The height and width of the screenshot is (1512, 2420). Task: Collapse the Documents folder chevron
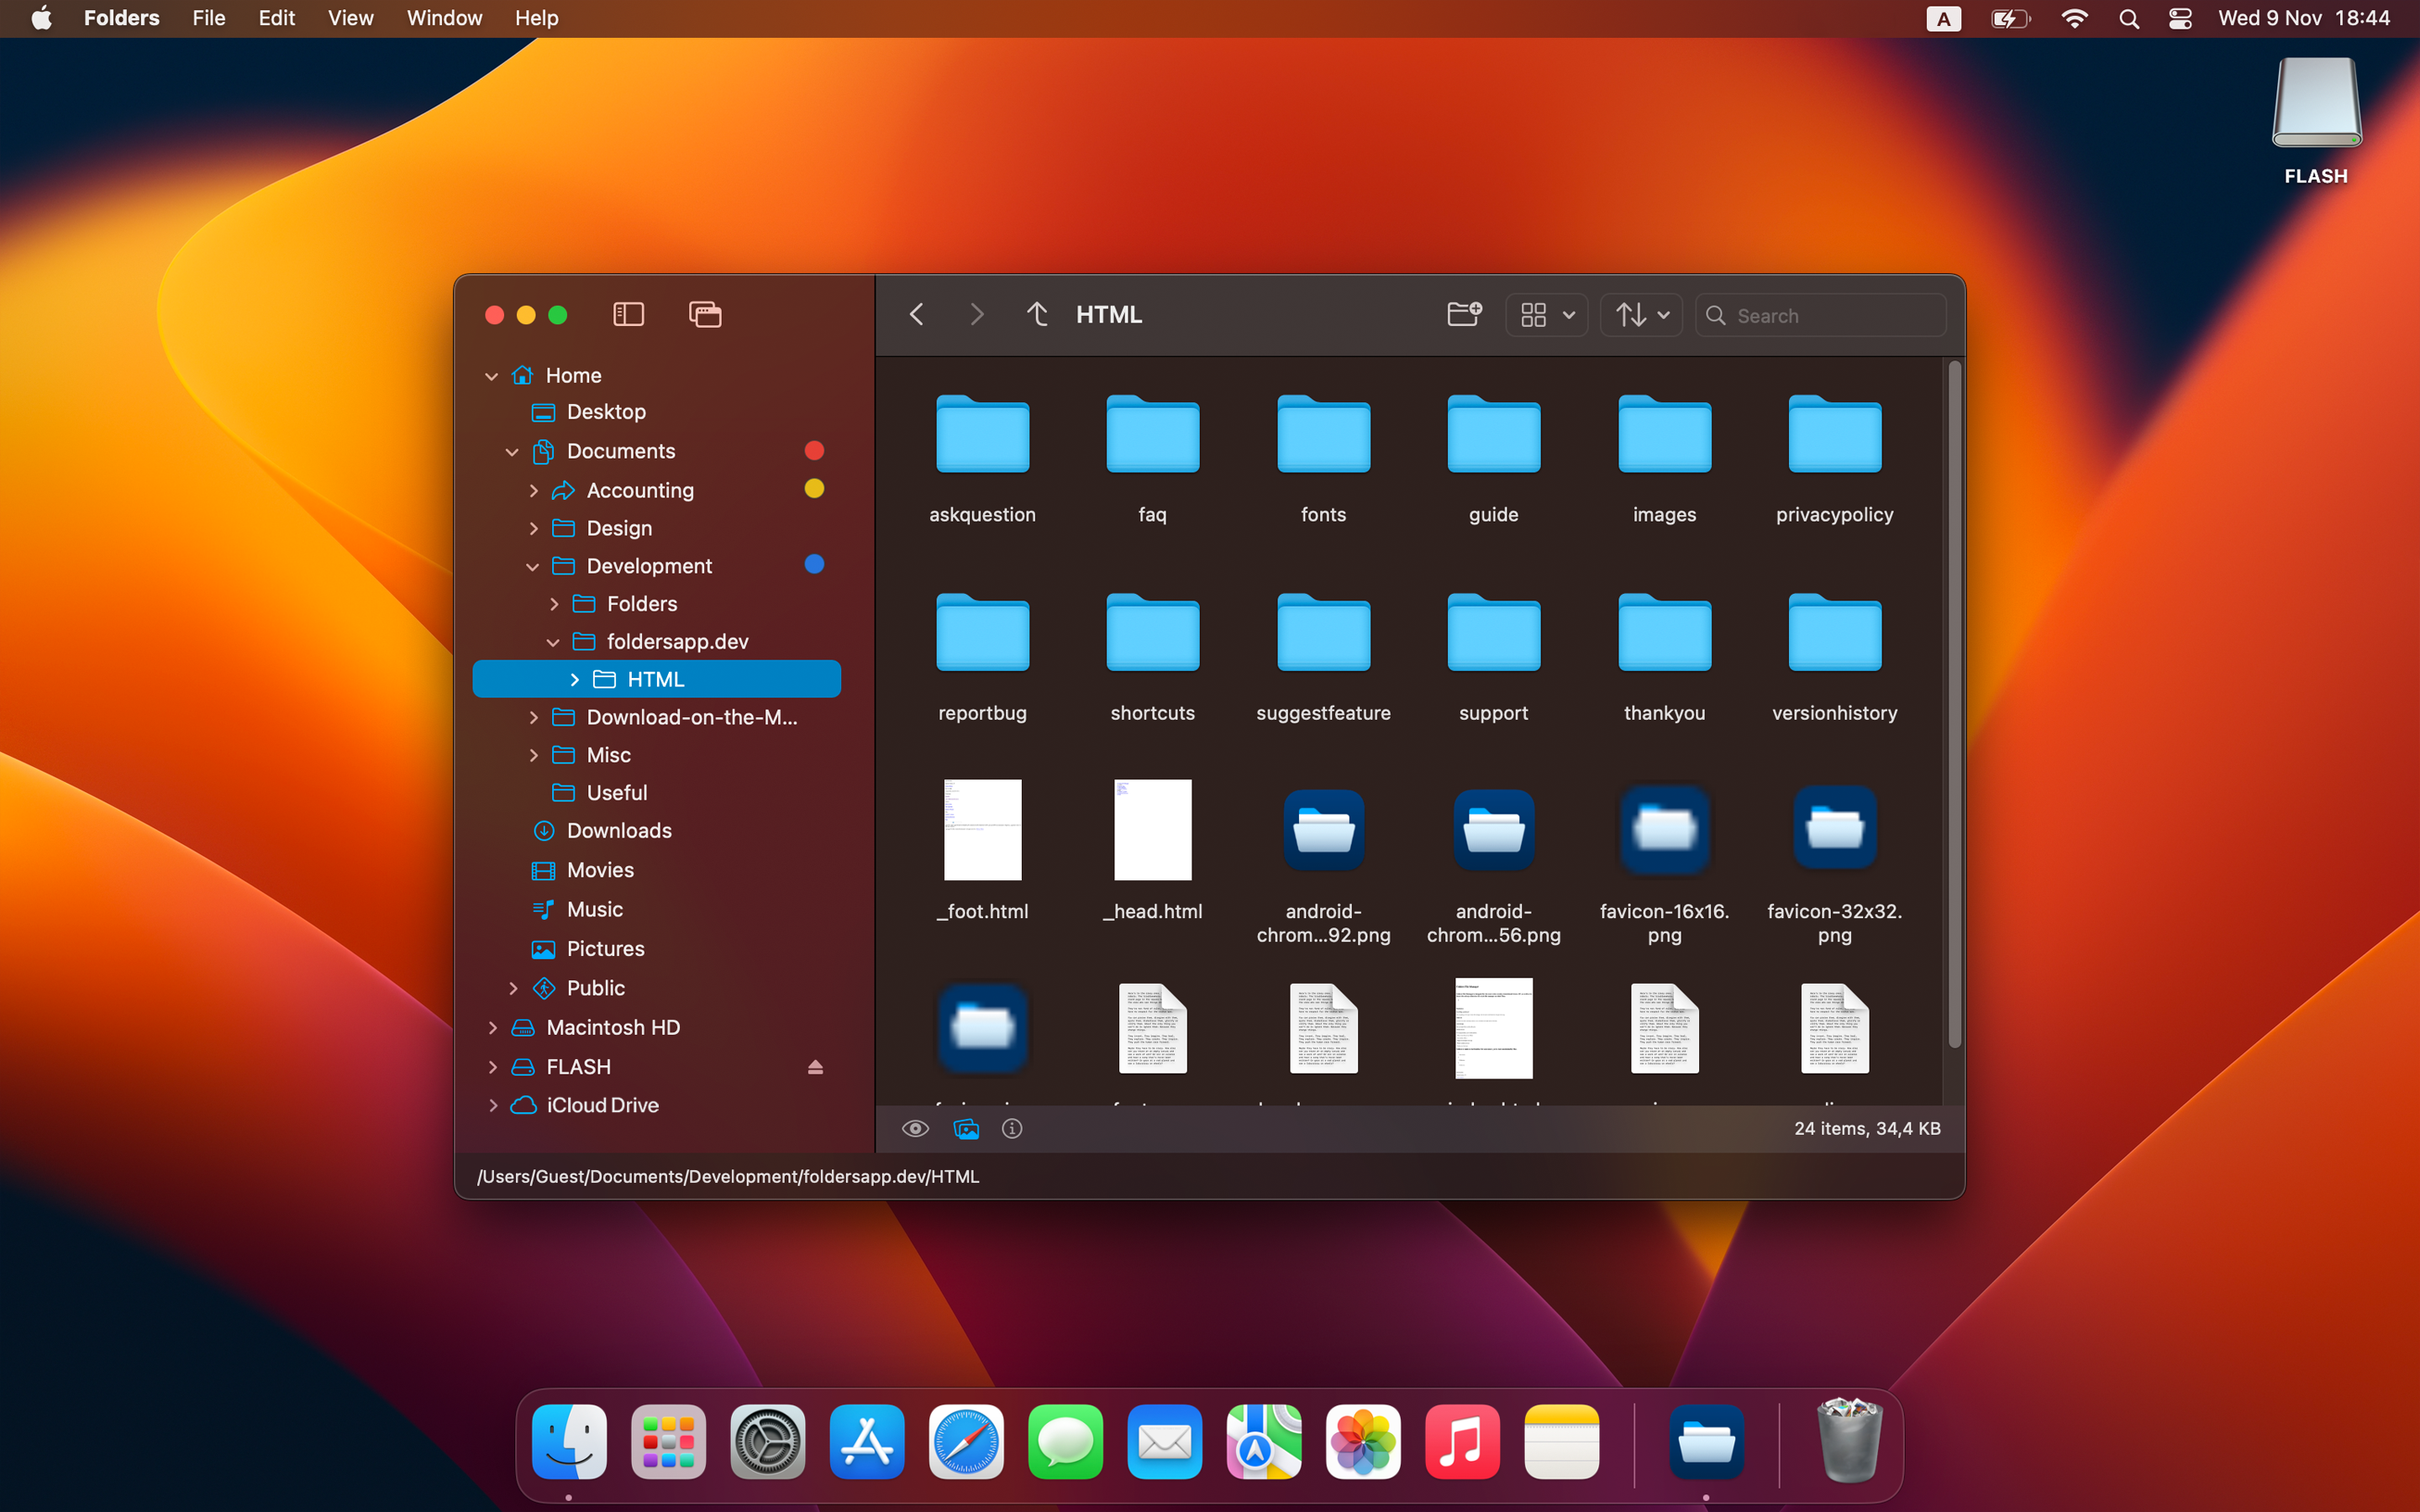(512, 452)
